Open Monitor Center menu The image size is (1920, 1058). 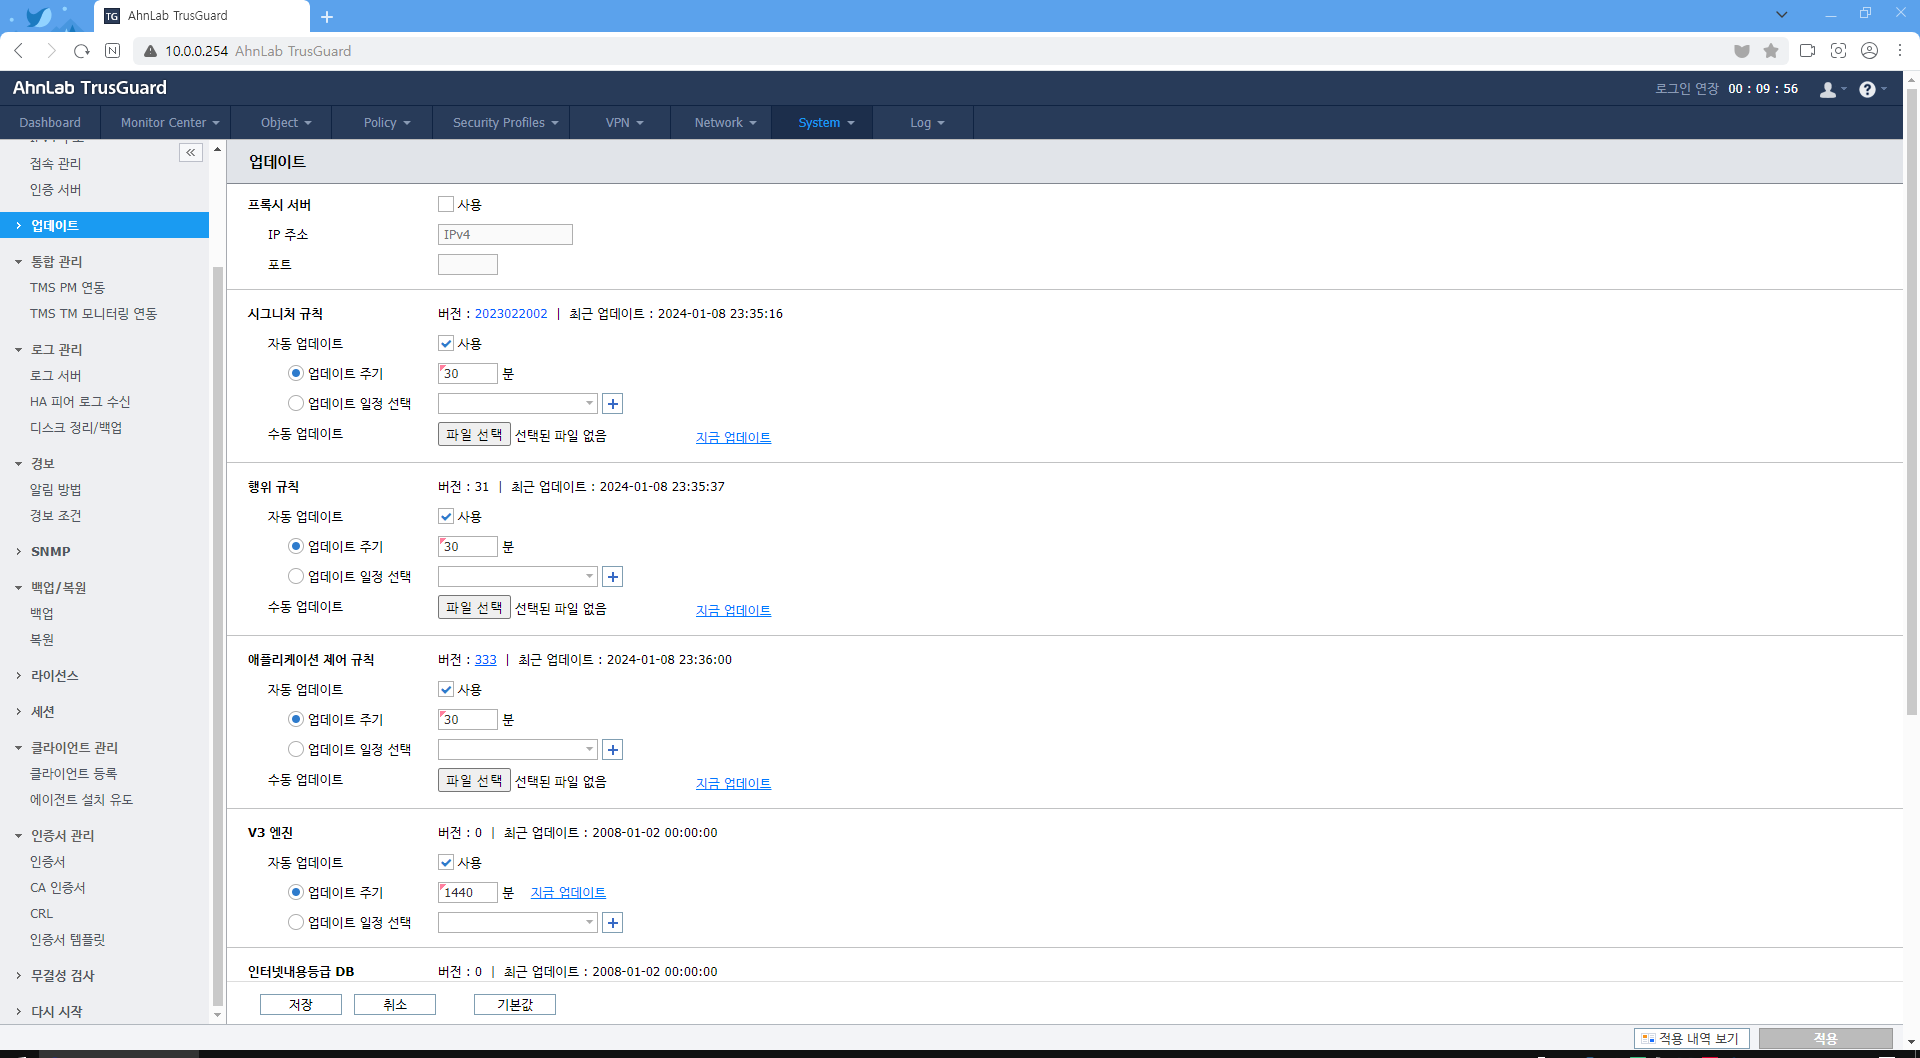pyautogui.click(x=169, y=122)
